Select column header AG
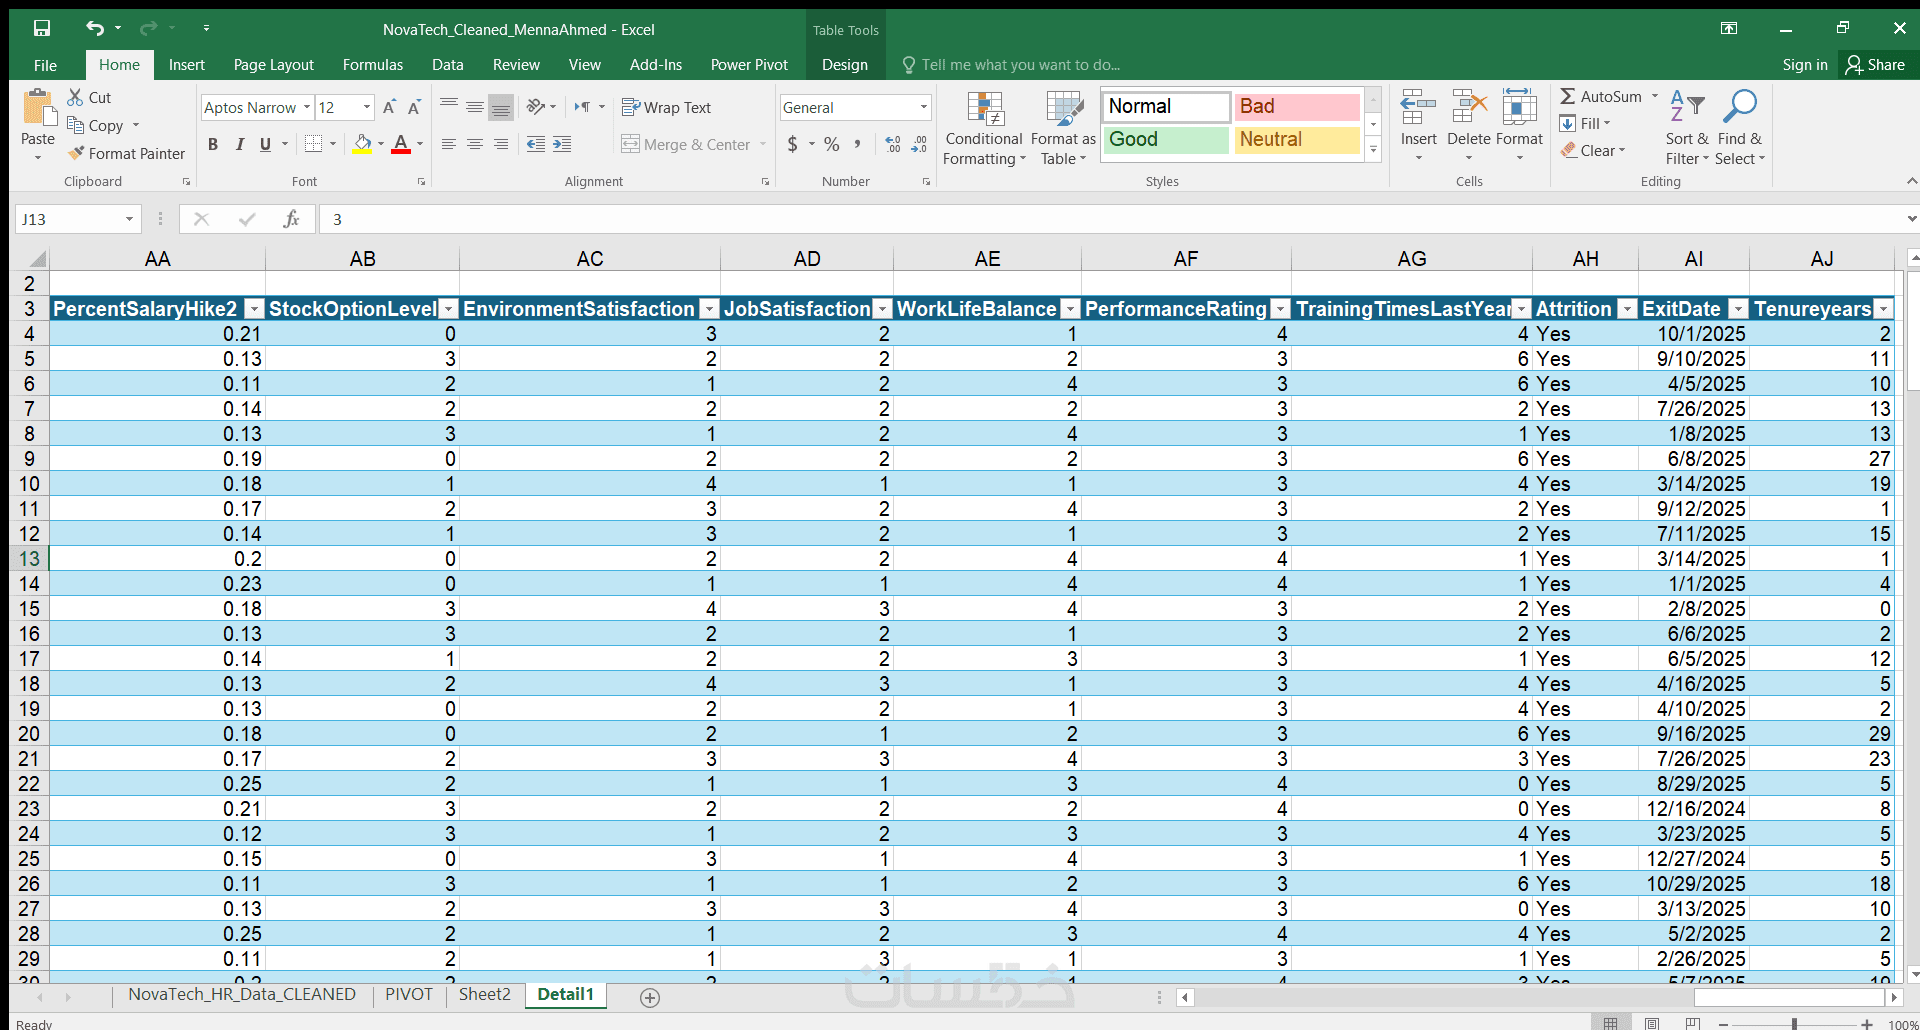This screenshot has height=1030, width=1920. (x=1411, y=259)
